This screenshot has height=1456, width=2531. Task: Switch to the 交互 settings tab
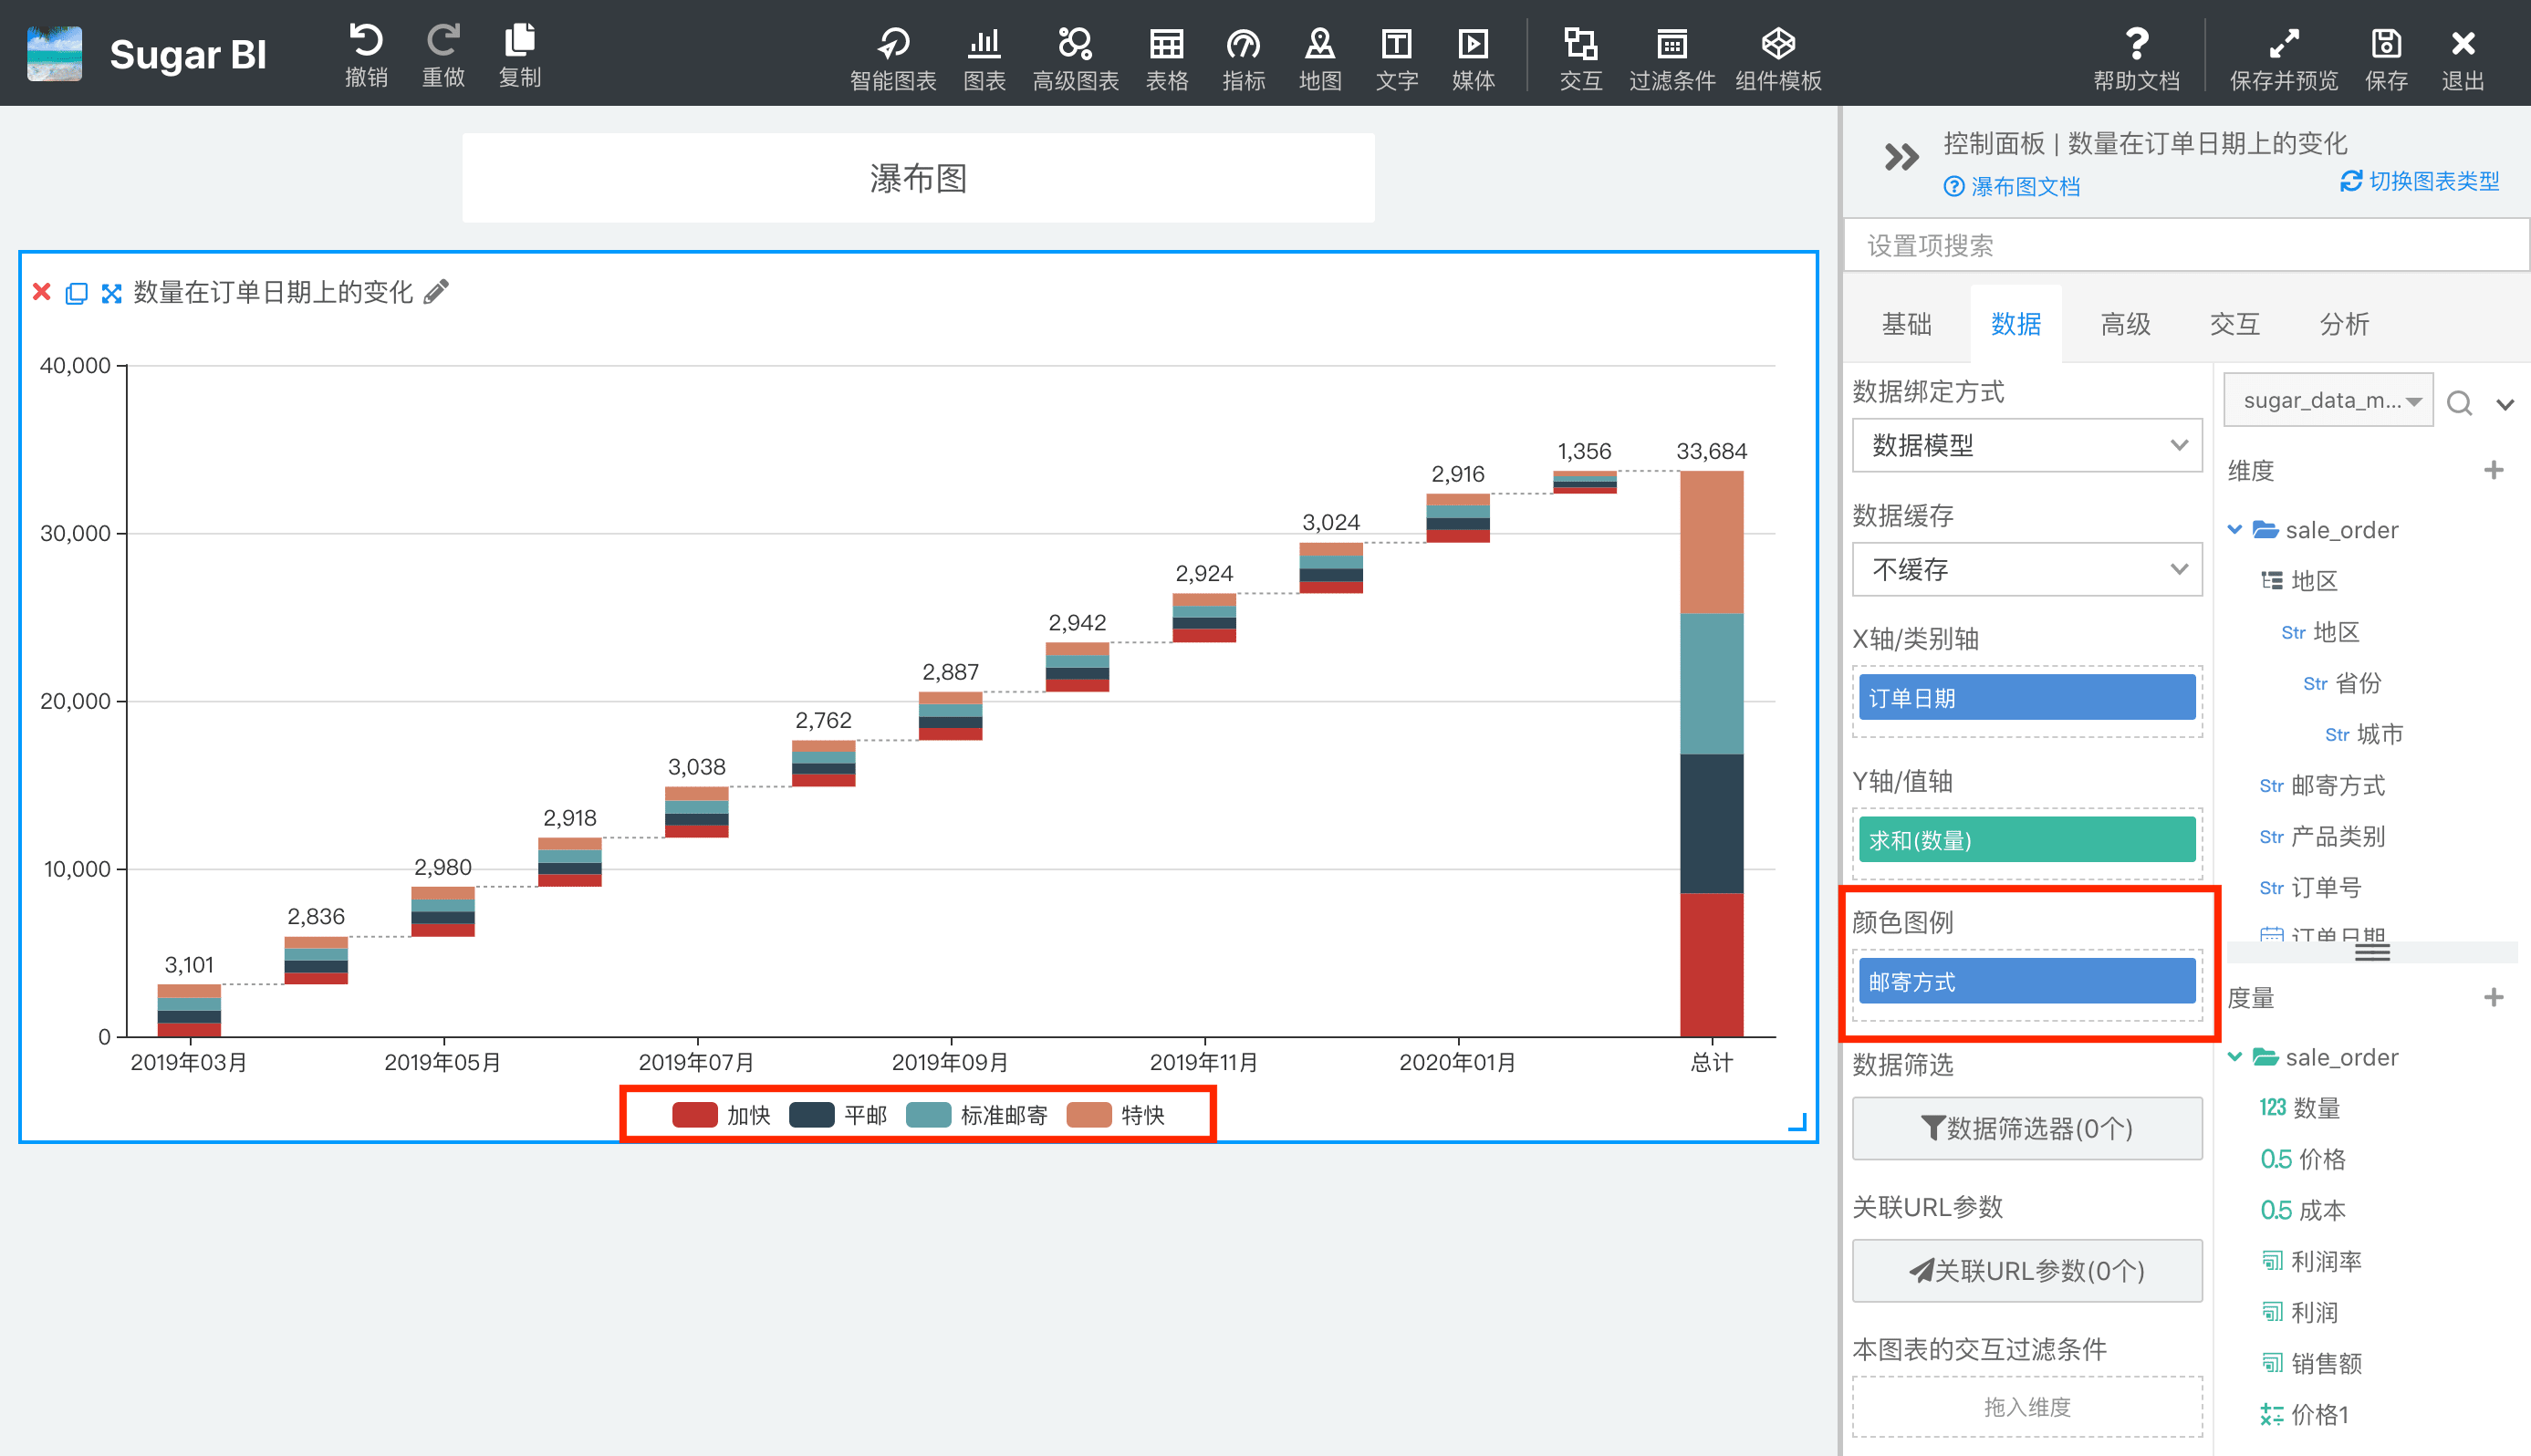point(2234,324)
